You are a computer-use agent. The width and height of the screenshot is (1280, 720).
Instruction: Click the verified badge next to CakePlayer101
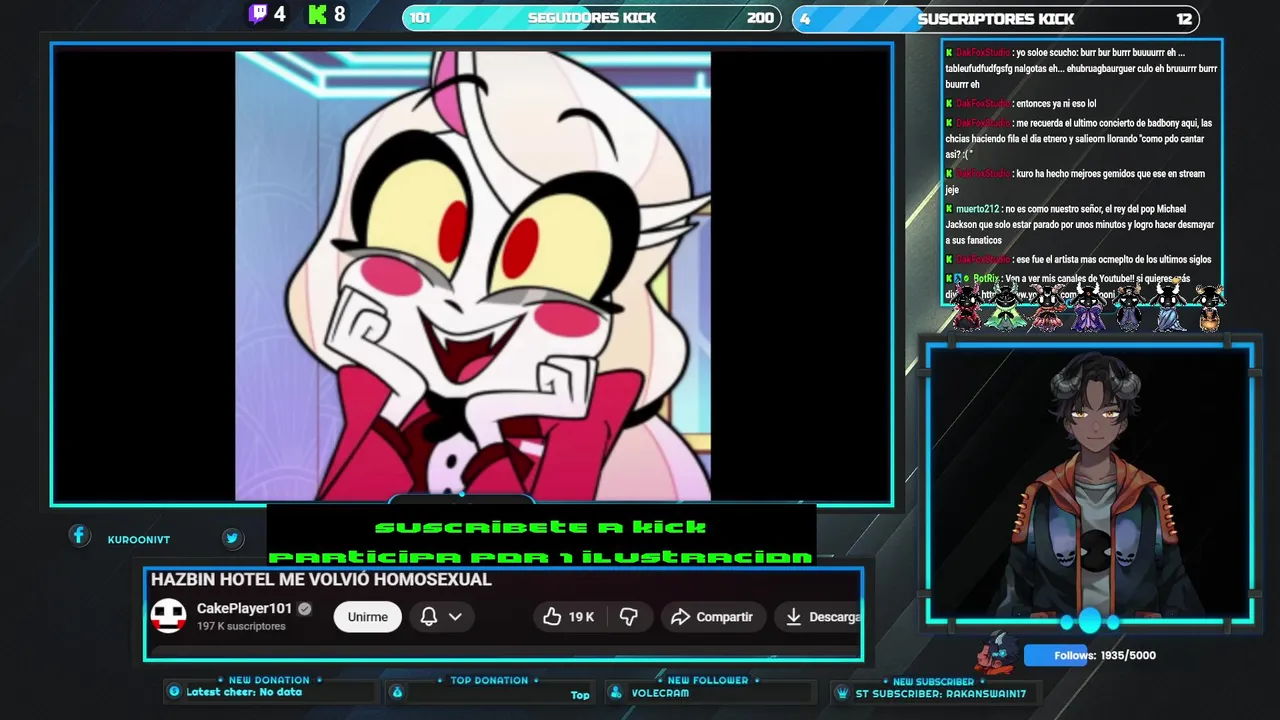coord(305,608)
